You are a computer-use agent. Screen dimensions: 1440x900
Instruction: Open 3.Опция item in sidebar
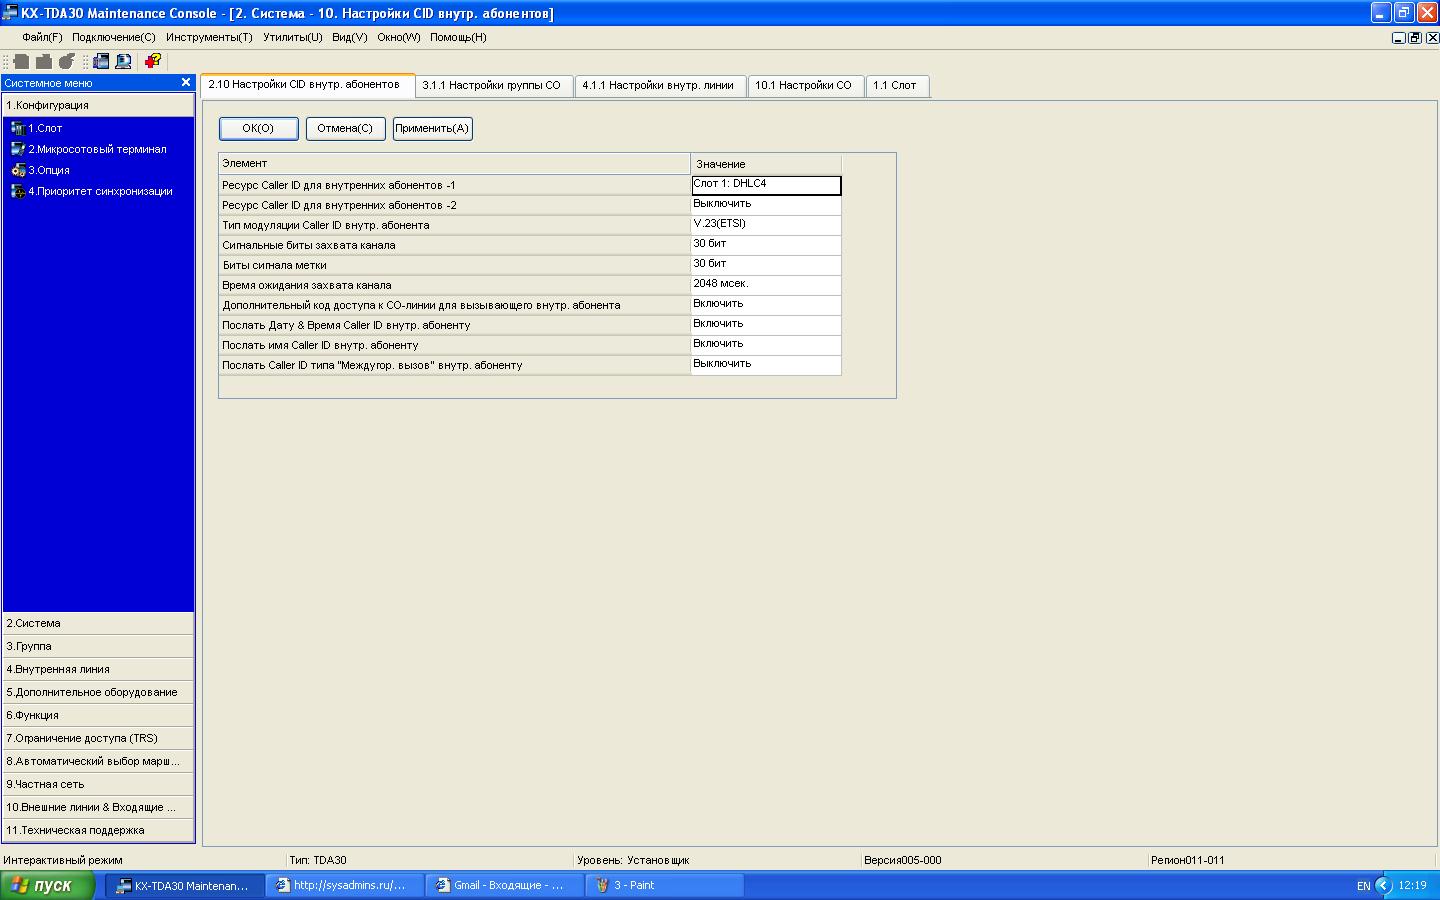click(49, 170)
